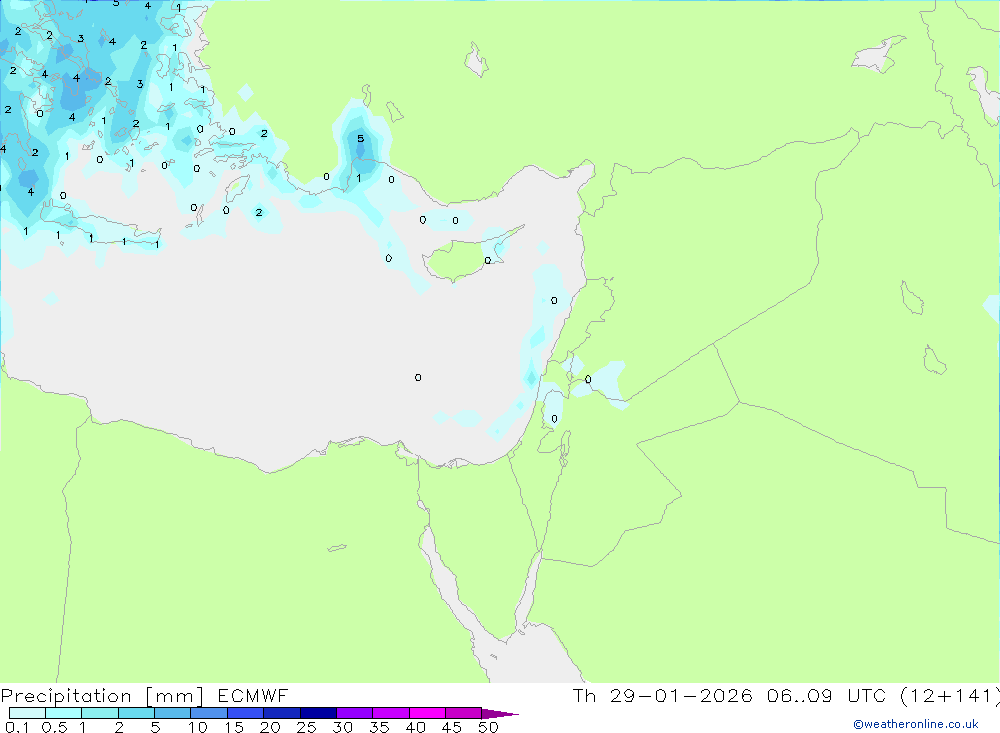Select the 1–2 mm legend color swatch
The width and height of the screenshot is (1000, 733).
pyautogui.click(x=100, y=713)
